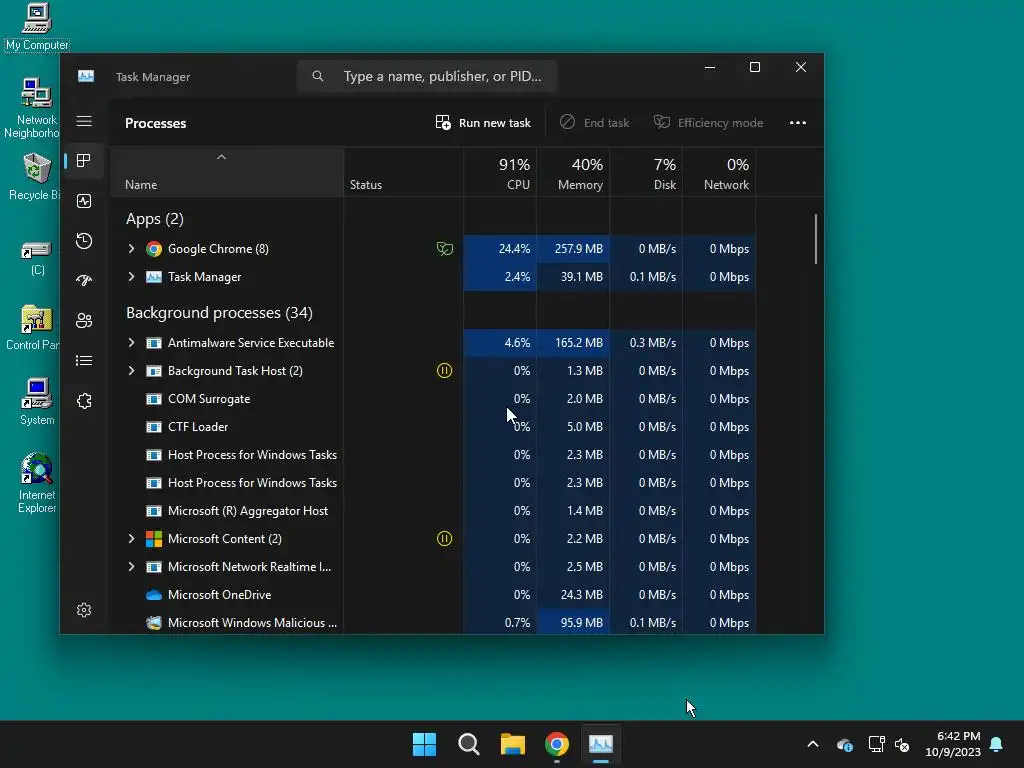Open the System desktop shortcut
1024x768 pixels.
pos(37,402)
